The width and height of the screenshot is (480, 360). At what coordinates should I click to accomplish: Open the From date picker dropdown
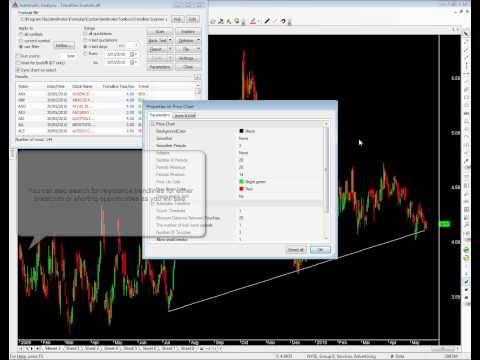133,54
